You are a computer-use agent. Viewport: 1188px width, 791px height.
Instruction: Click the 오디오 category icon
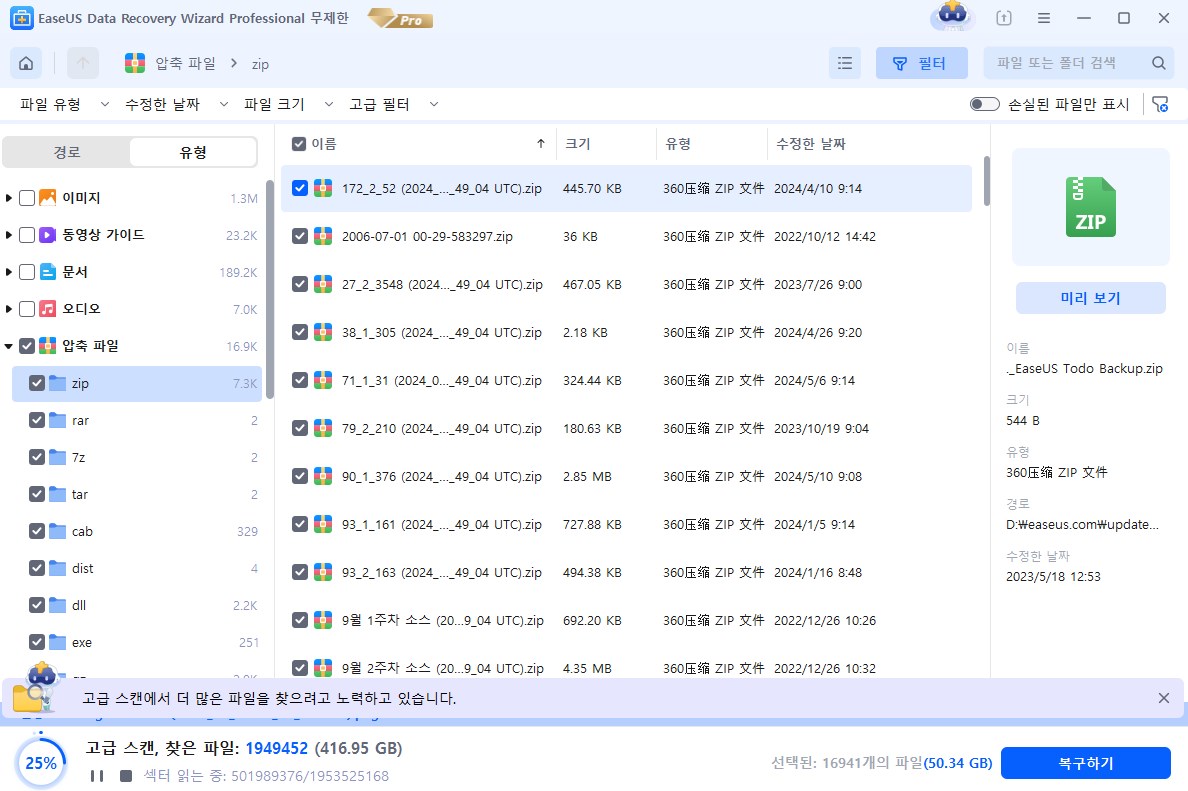point(48,309)
